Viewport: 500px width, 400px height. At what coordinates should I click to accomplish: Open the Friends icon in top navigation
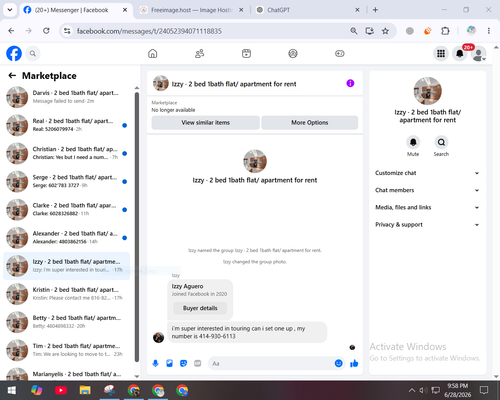tap(199, 53)
